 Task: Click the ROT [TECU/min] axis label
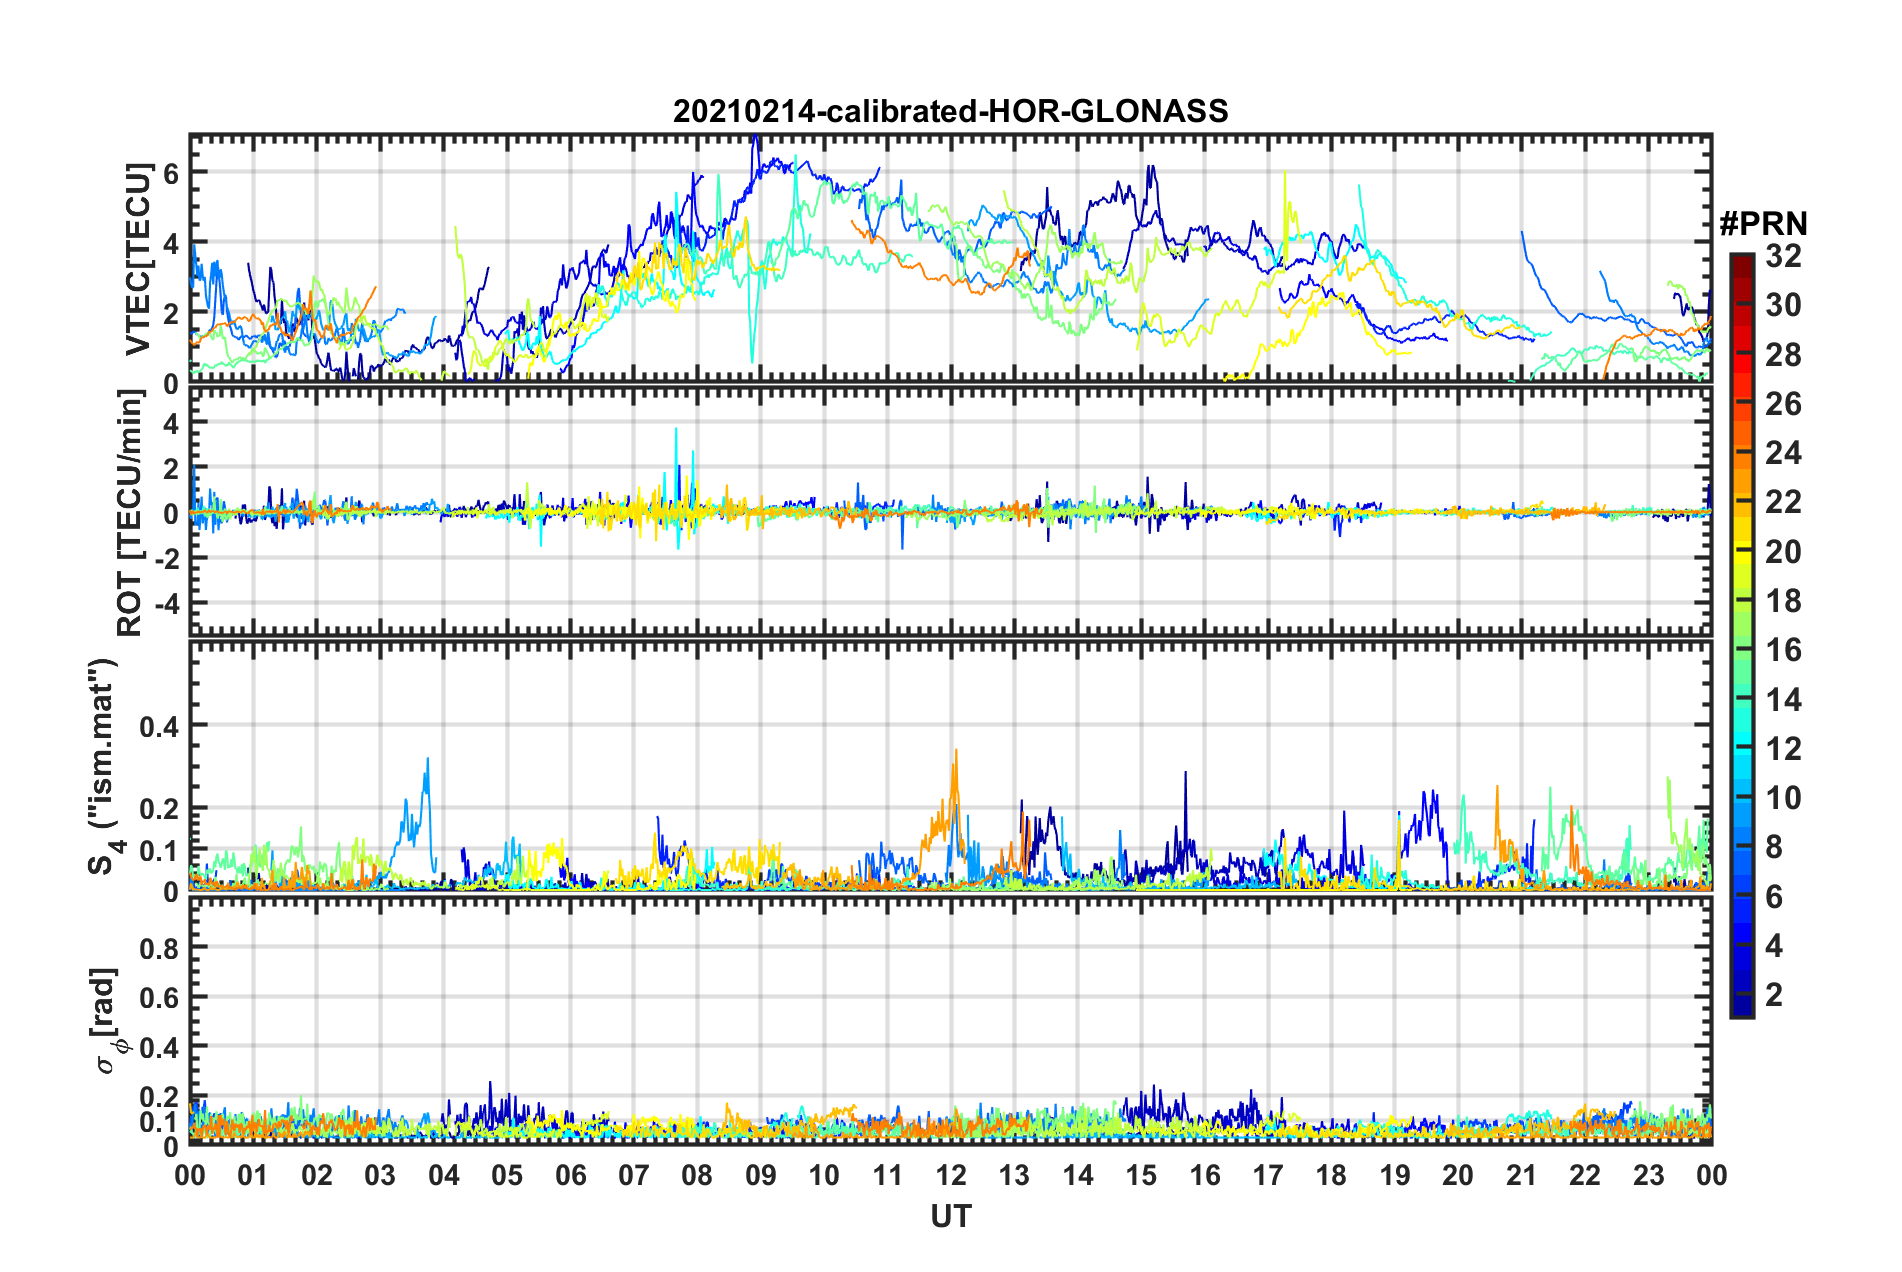[130, 512]
